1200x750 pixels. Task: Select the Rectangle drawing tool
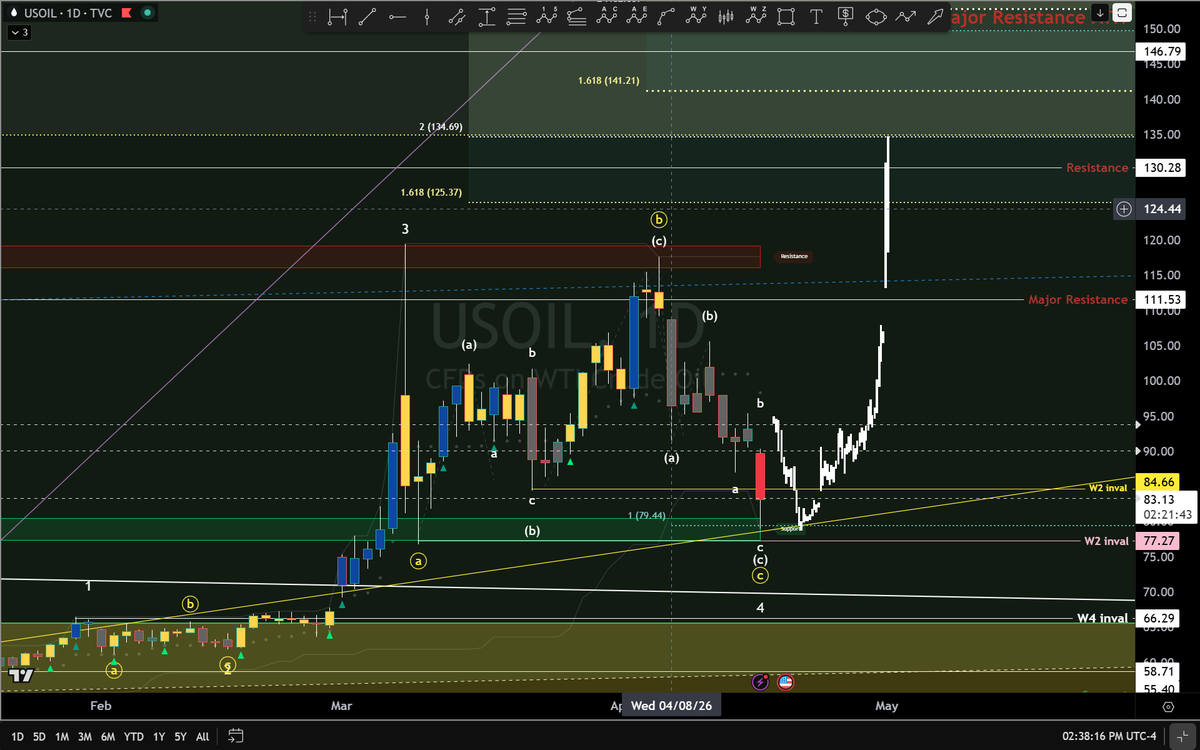tap(786, 17)
